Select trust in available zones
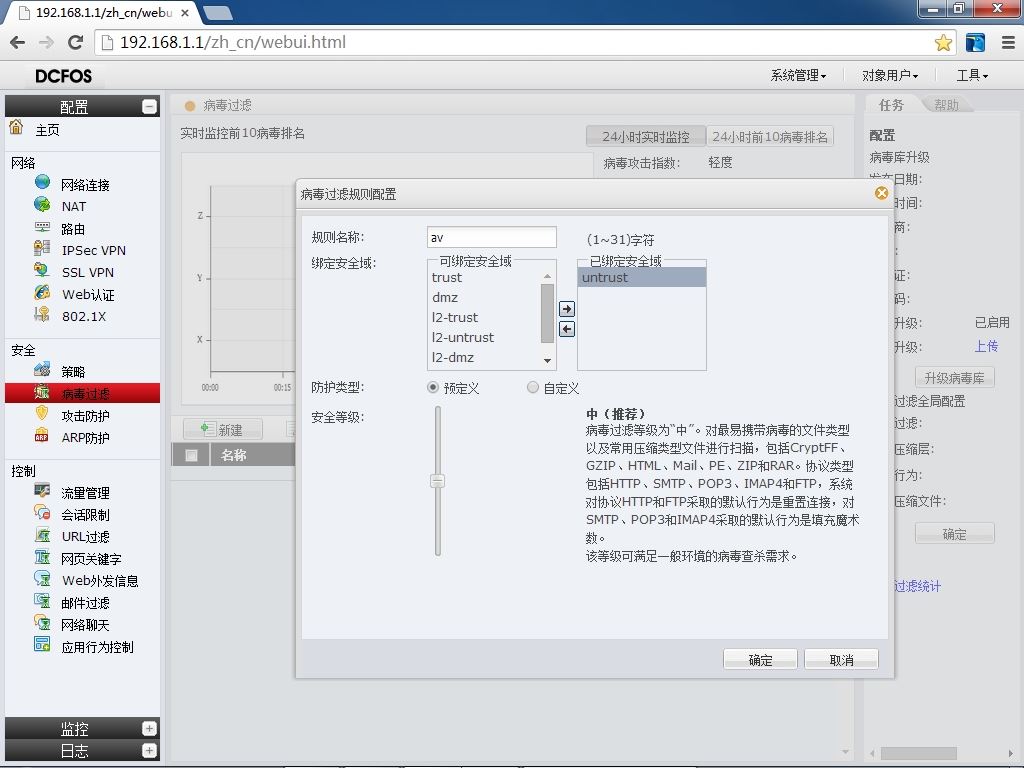1024x768 pixels. 485,278
